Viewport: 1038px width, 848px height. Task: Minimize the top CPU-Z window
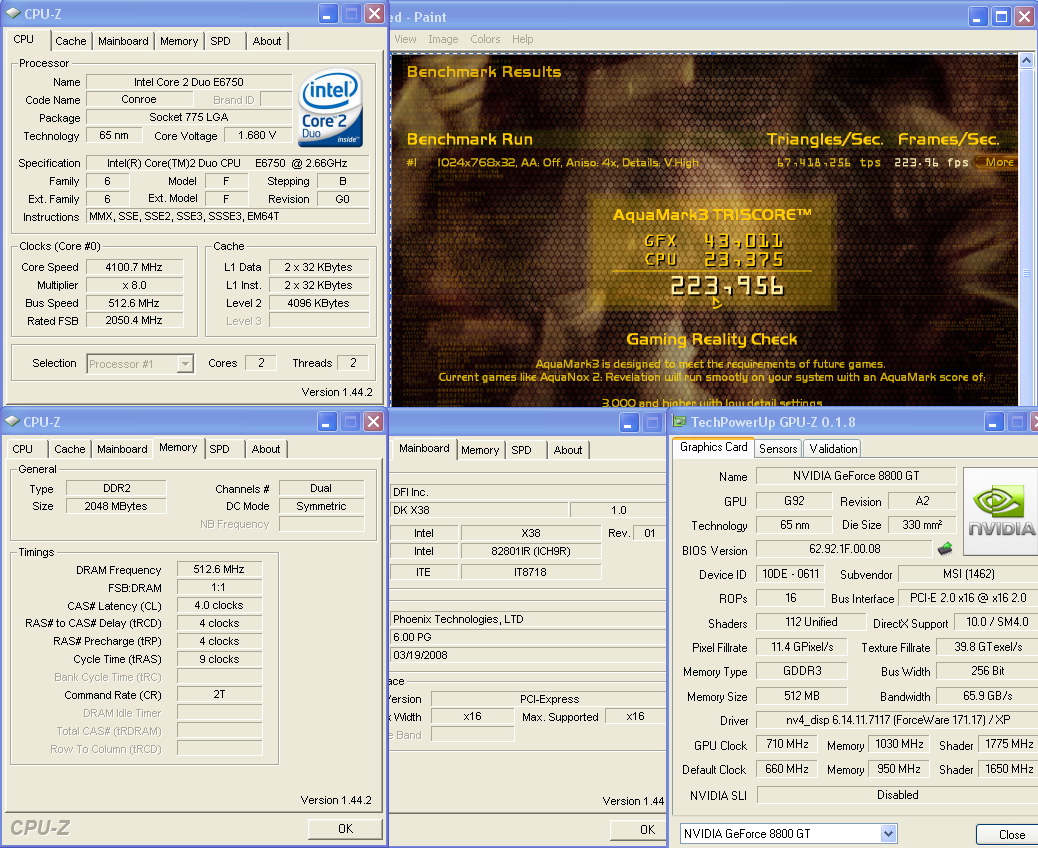point(328,14)
